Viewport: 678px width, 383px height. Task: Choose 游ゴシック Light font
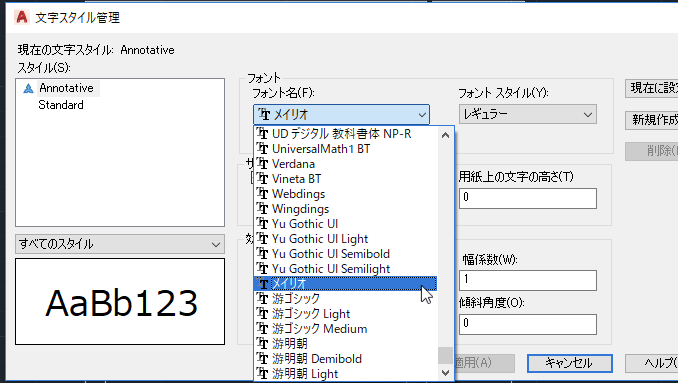[345, 314]
